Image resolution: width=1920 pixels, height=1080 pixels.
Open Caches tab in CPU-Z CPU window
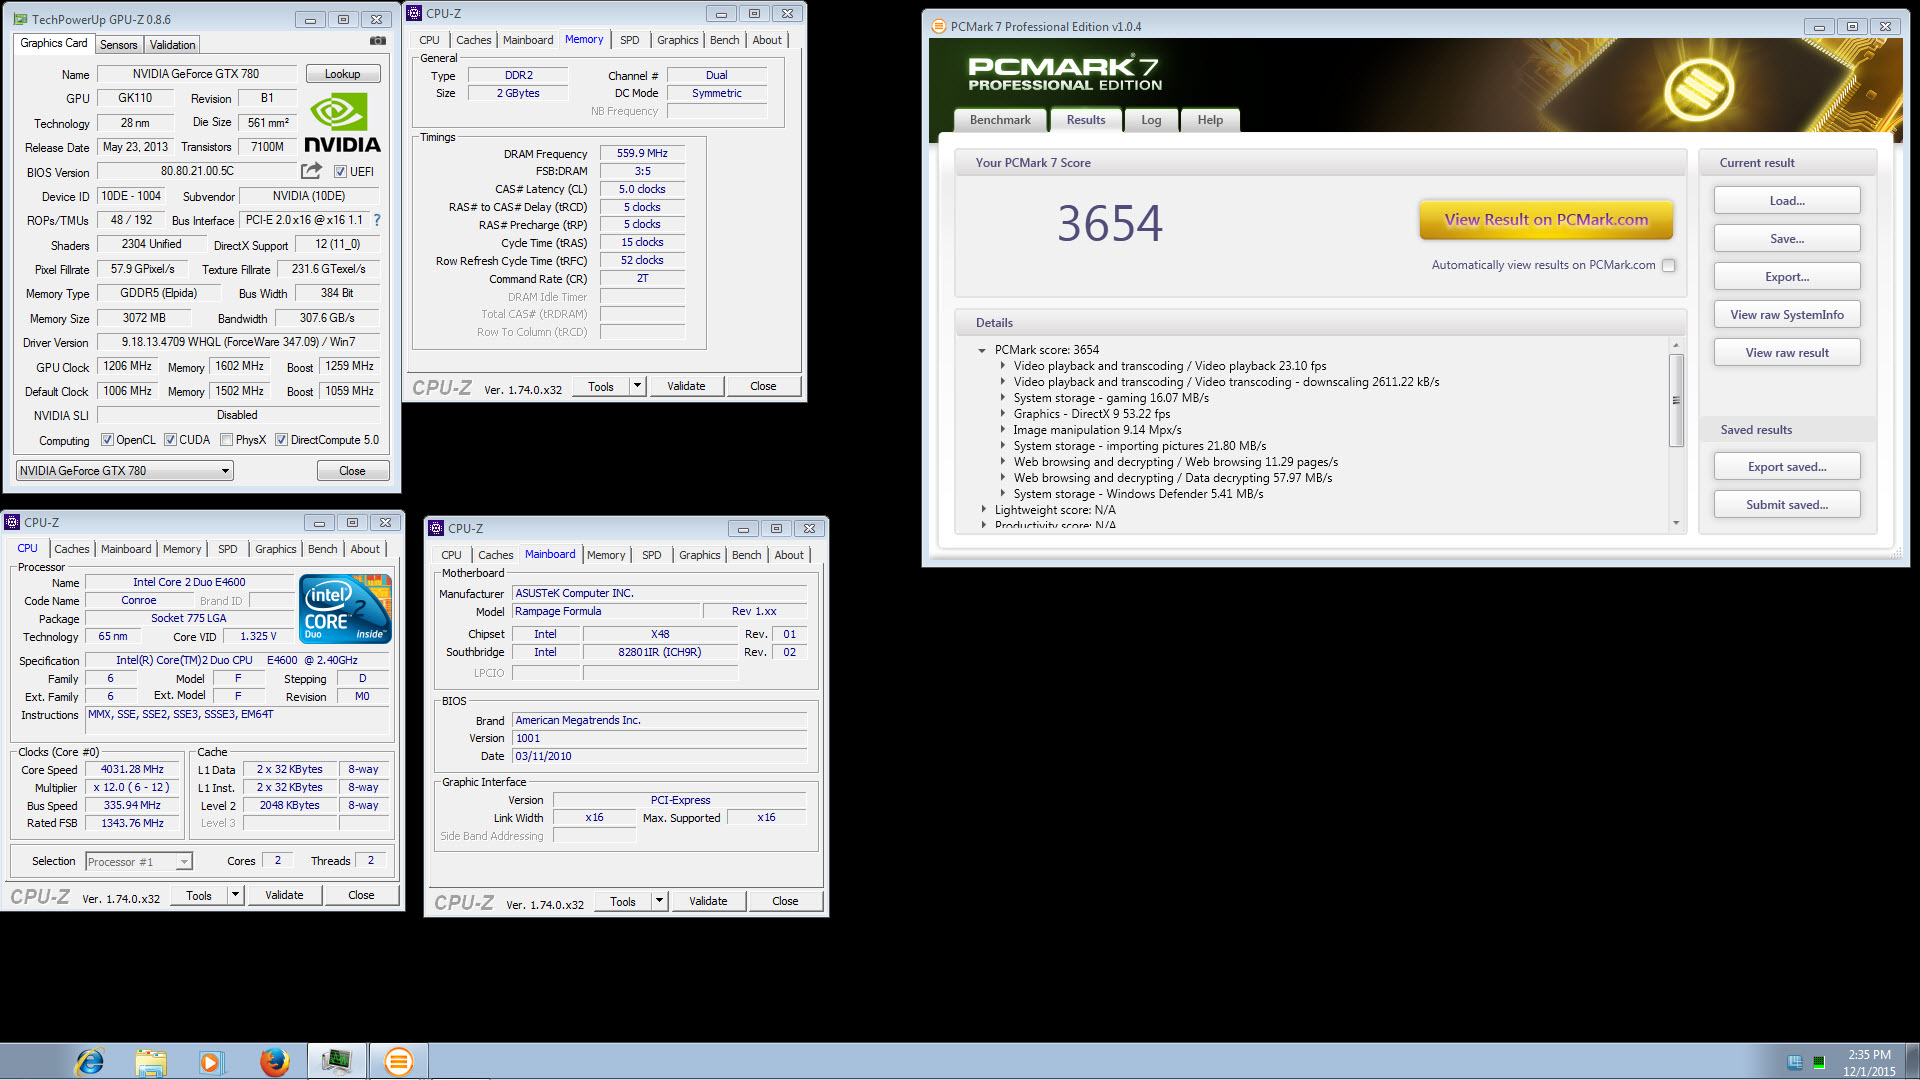[x=72, y=549]
